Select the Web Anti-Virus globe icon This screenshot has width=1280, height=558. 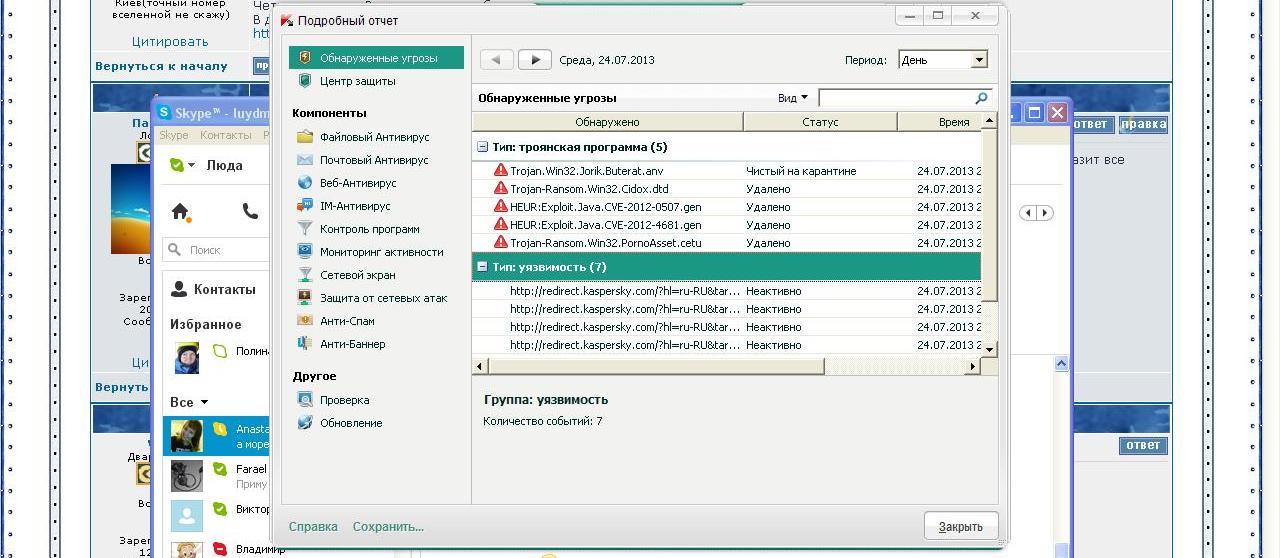point(305,183)
